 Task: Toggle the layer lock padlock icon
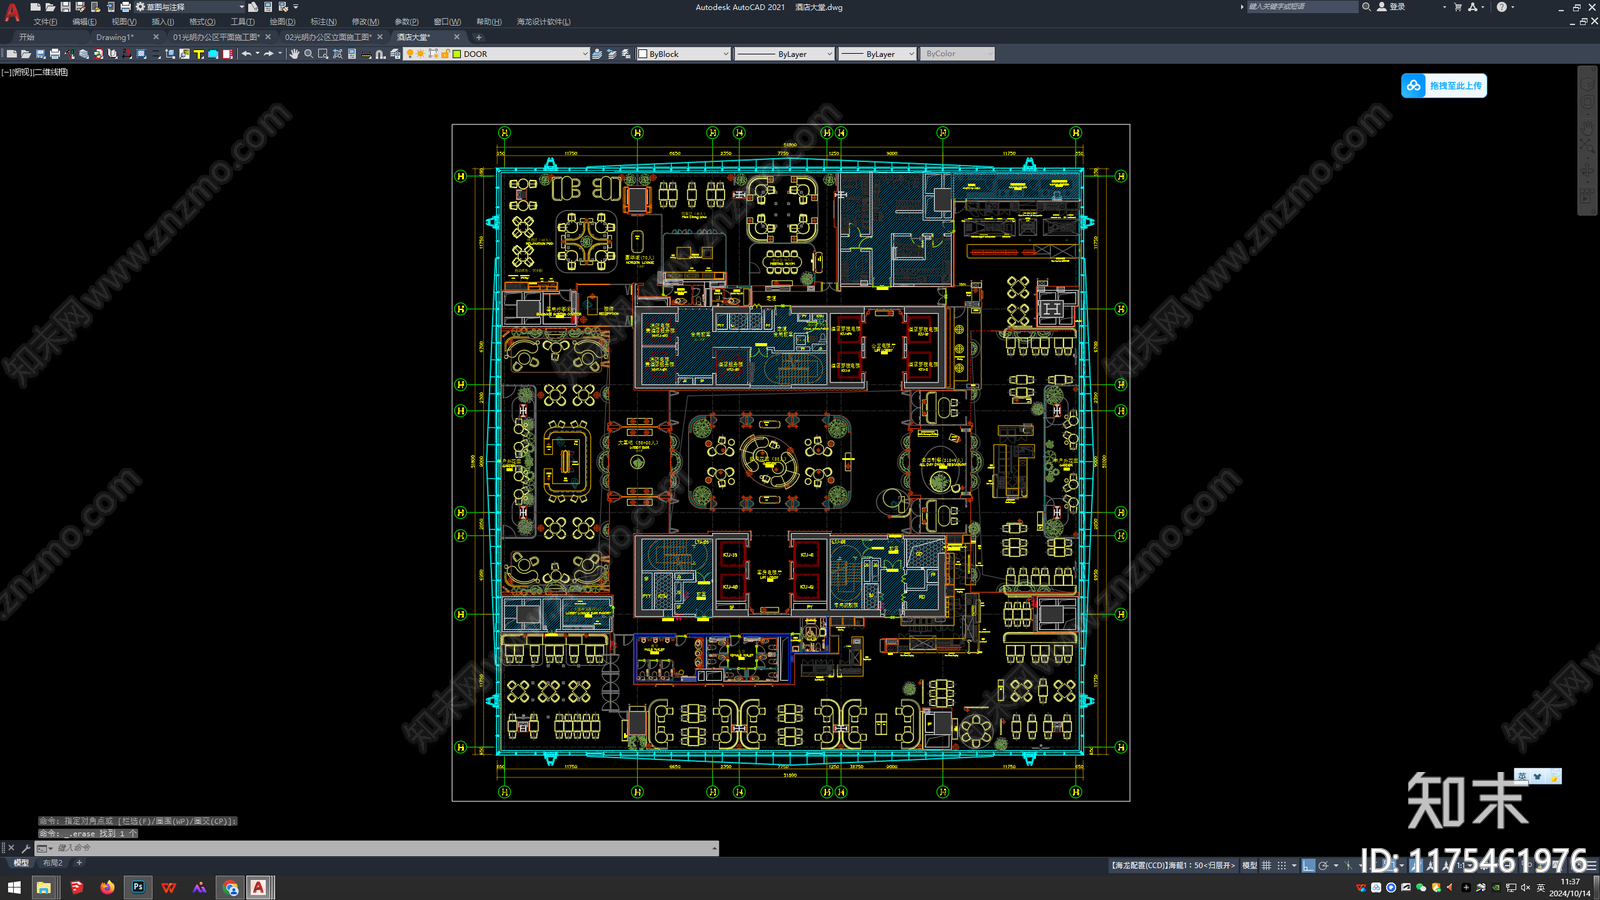[445, 54]
